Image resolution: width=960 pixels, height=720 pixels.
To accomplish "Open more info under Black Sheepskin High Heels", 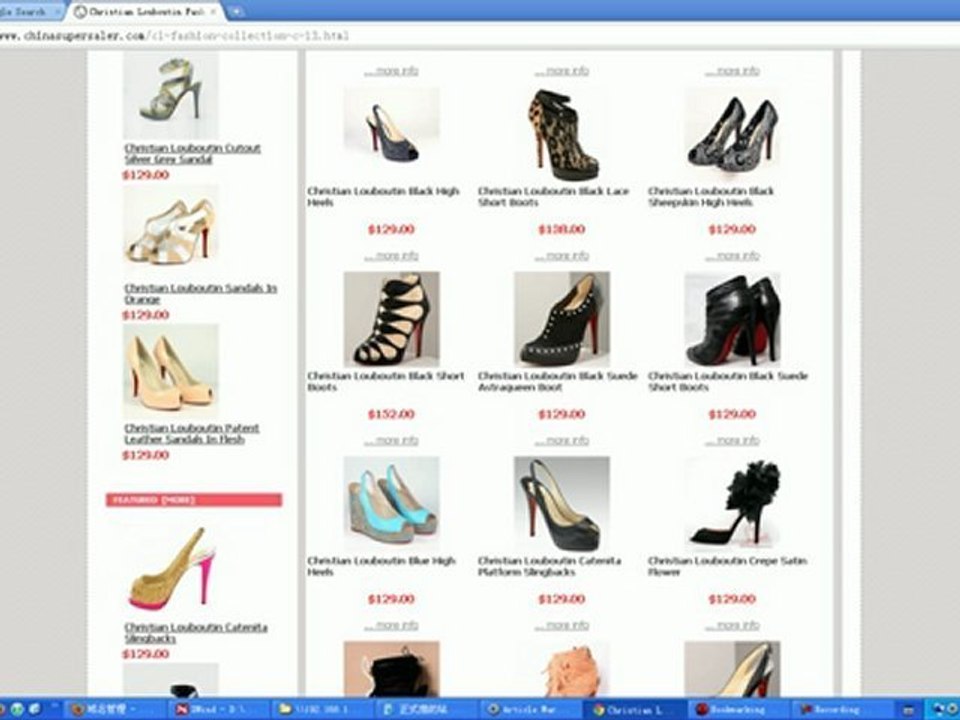I will tap(732, 255).
